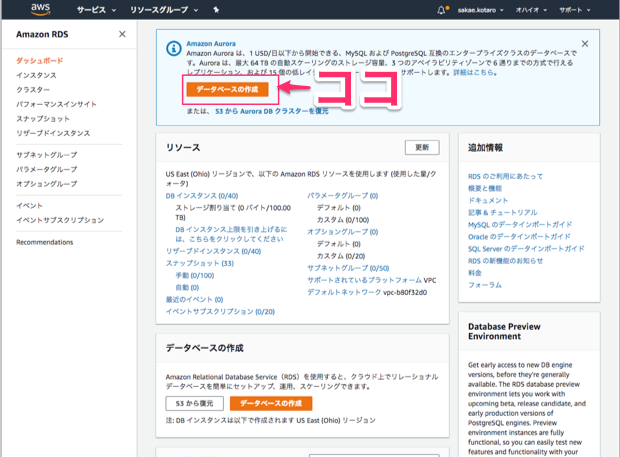620x457 pixels.
Task: Click lower データベースの作成 orange button
Action: point(271,403)
